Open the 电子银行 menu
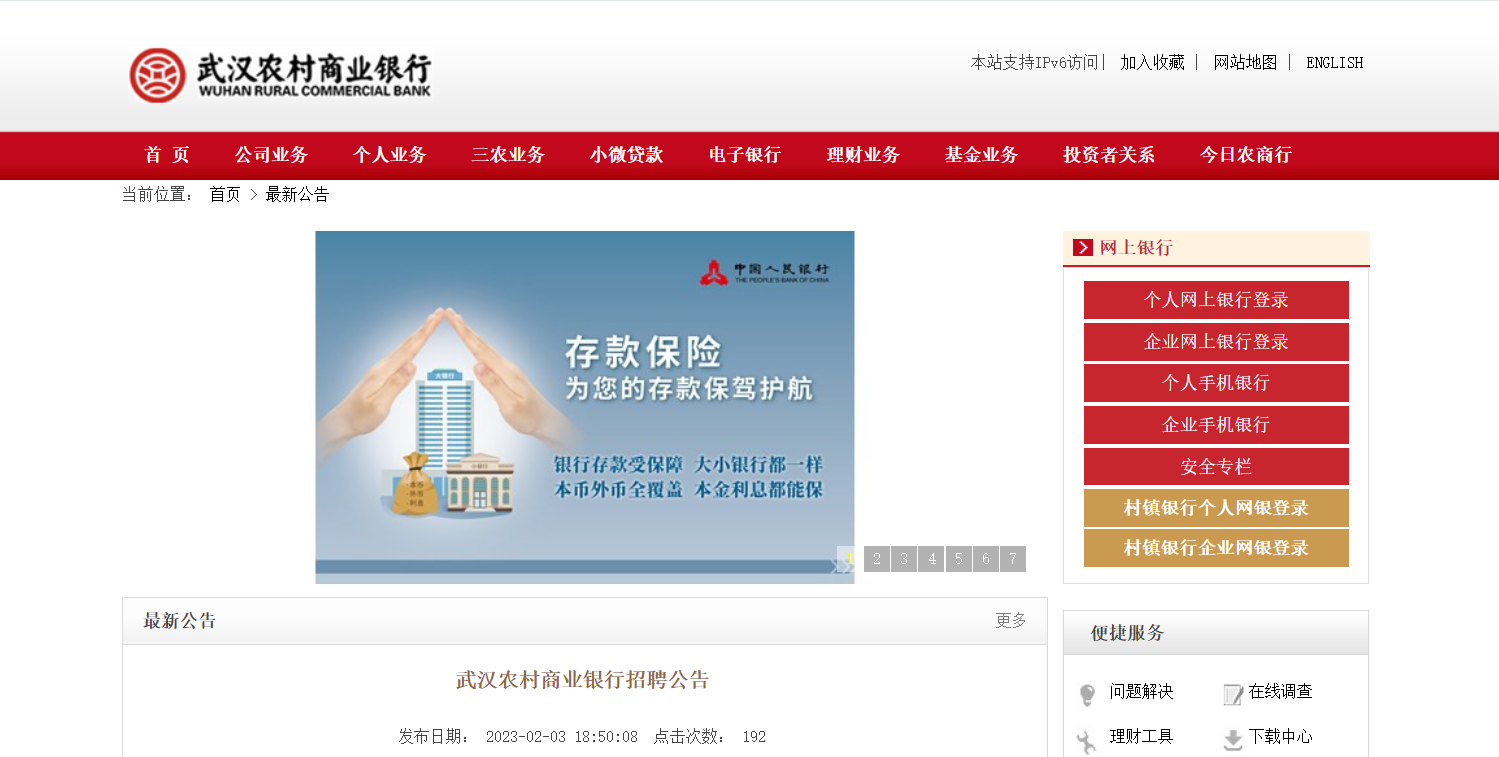 [745, 155]
